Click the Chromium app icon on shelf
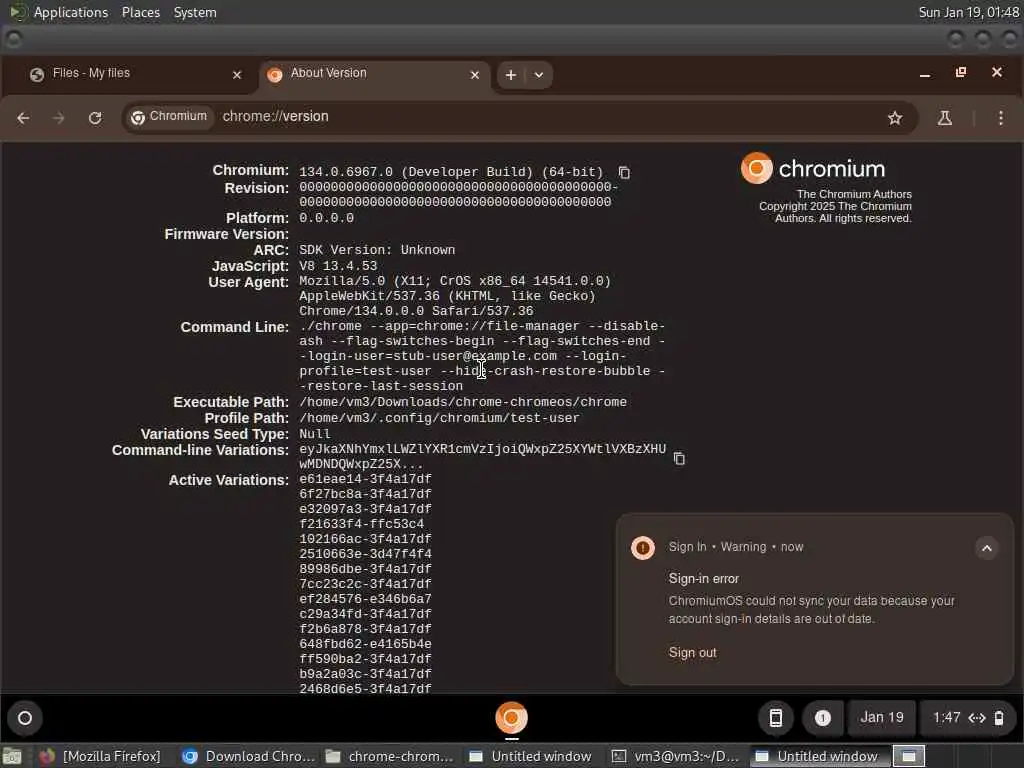This screenshot has width=1024, height=768. [x=511, y=718]
